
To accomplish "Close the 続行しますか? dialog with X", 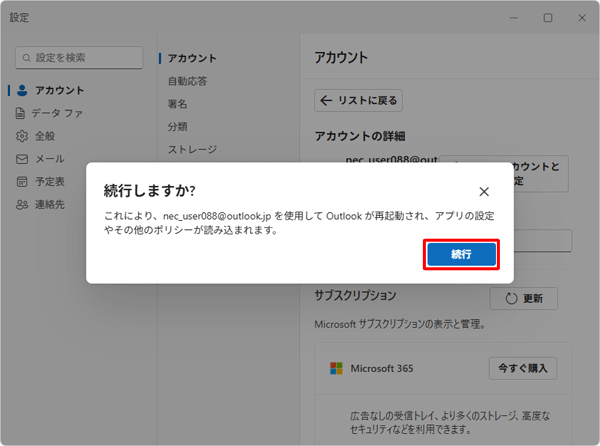I will [484, 192].
